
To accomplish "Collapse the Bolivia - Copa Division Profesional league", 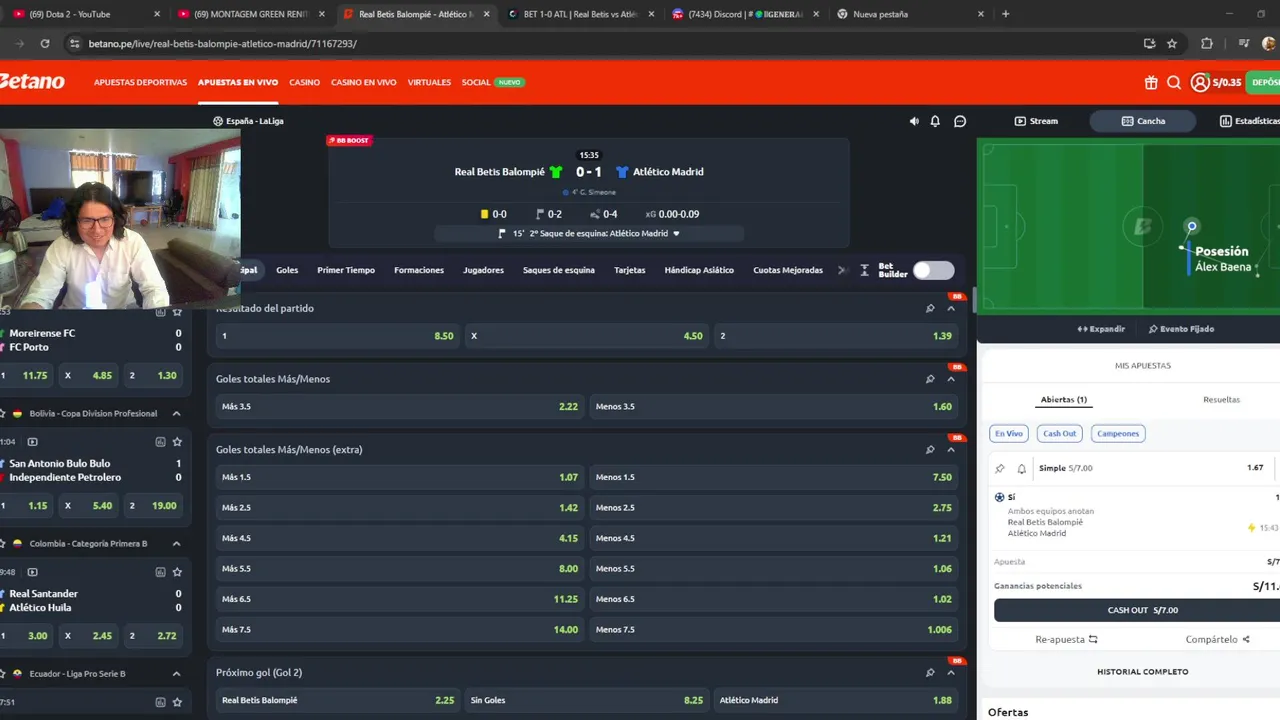I will click(x=176, y=413).
